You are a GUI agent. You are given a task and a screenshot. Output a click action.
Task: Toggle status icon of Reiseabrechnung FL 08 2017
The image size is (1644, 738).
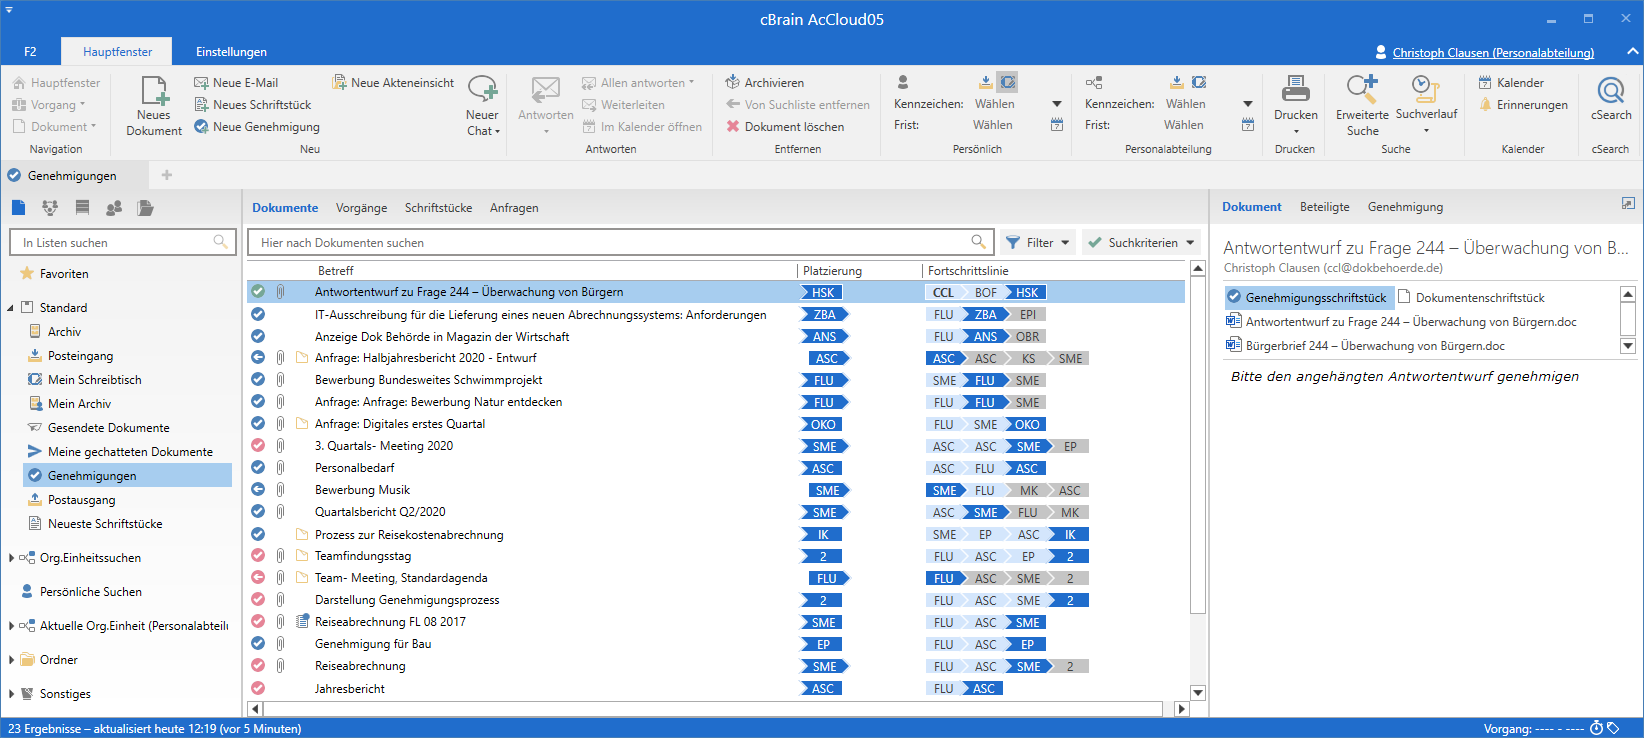point(258,622)
